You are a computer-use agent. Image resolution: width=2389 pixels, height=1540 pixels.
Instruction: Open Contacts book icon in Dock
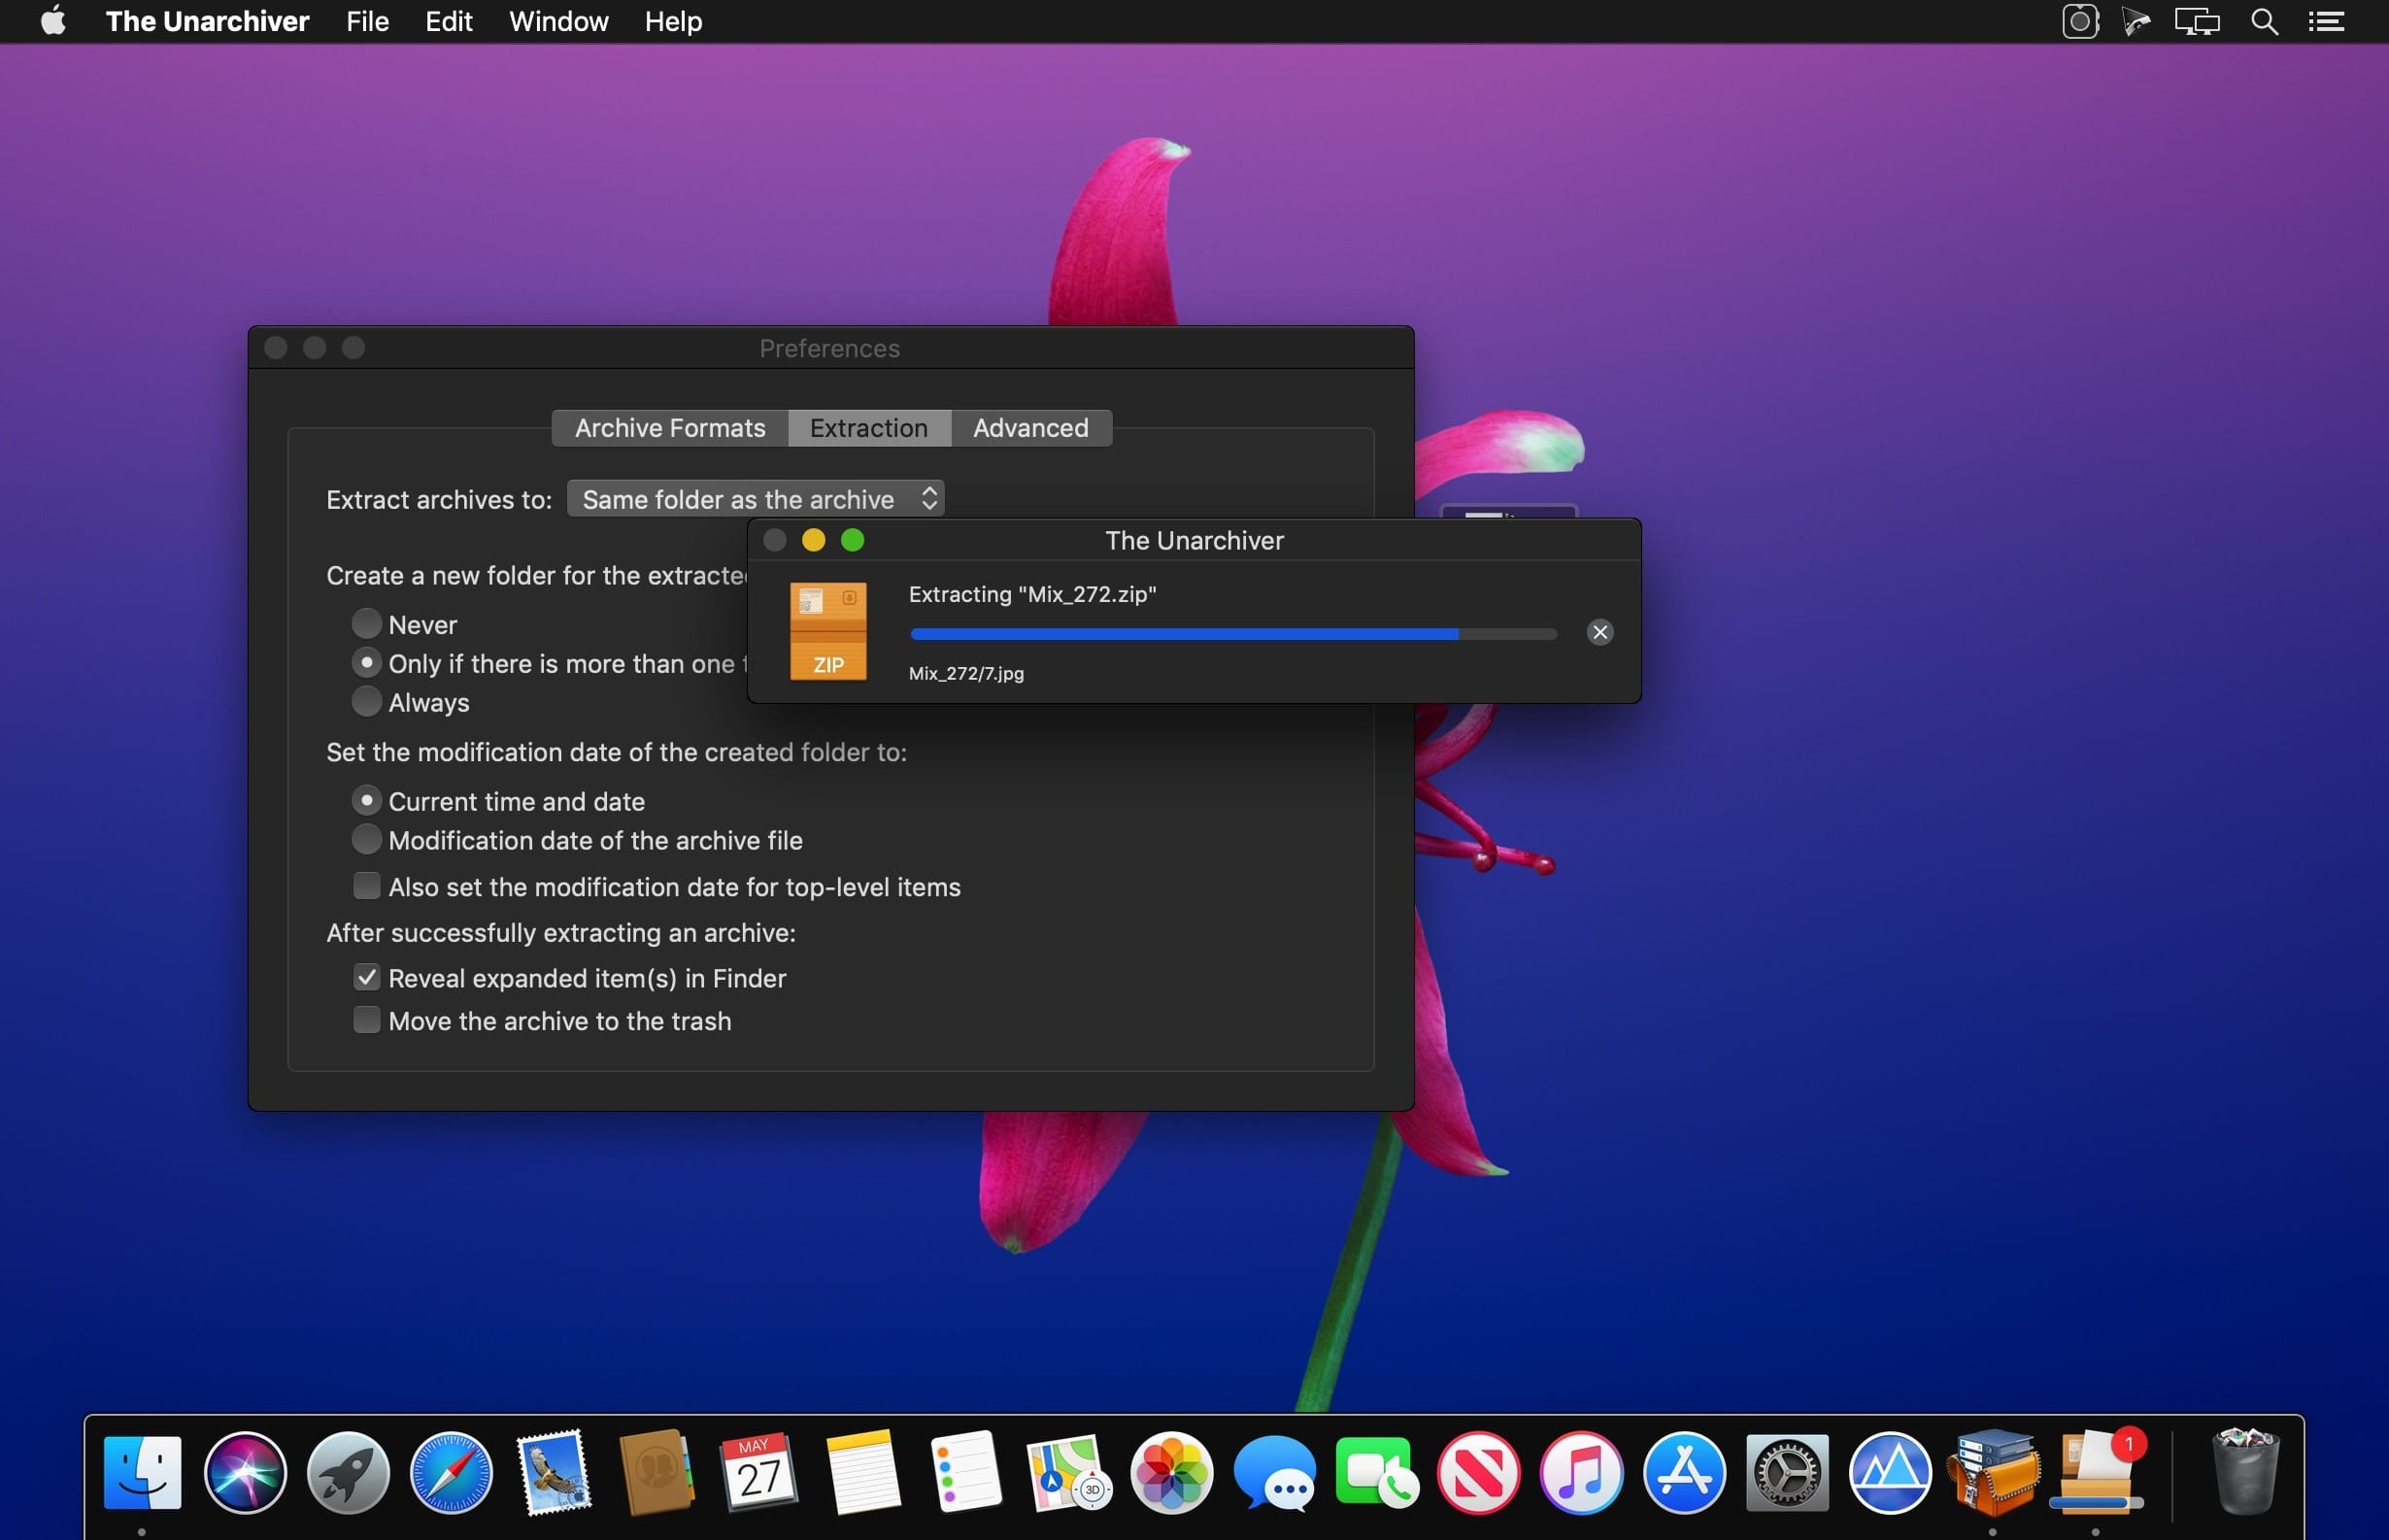pyautogui.click(x=657, y=1473)
